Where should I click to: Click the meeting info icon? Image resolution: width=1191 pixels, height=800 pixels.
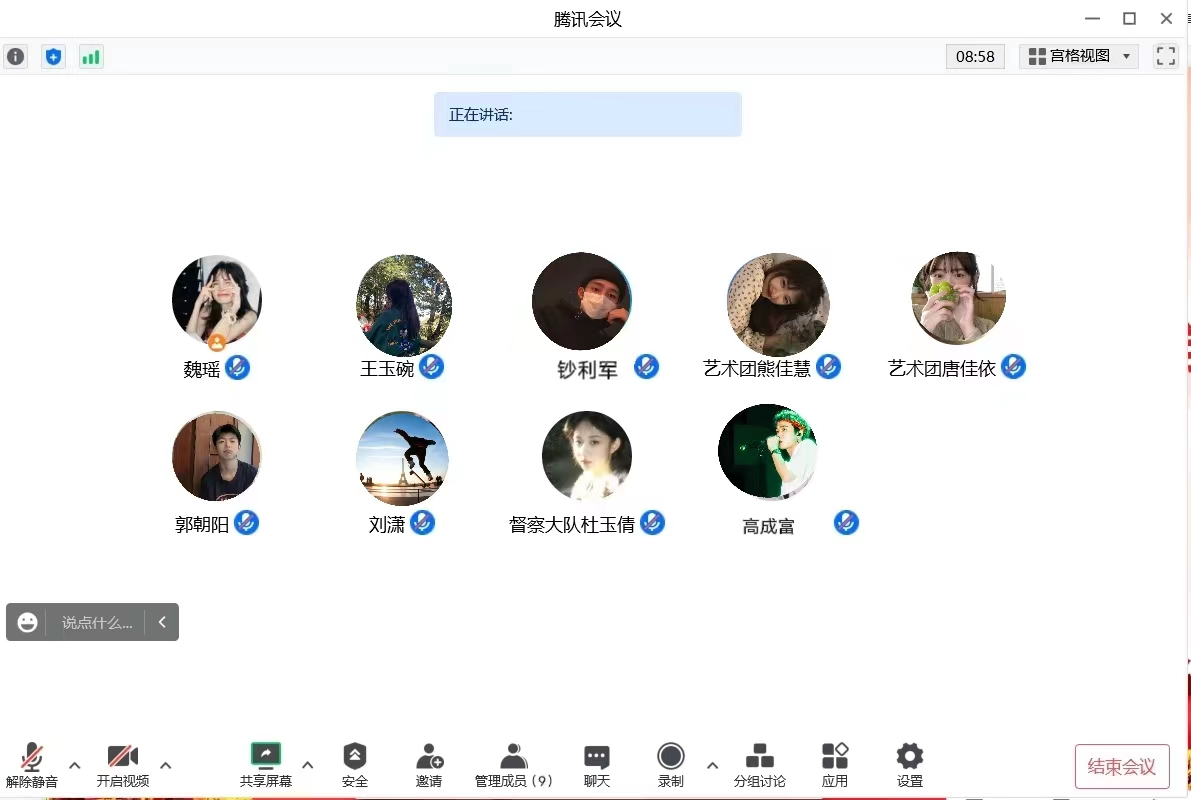(x=16, y=57)
